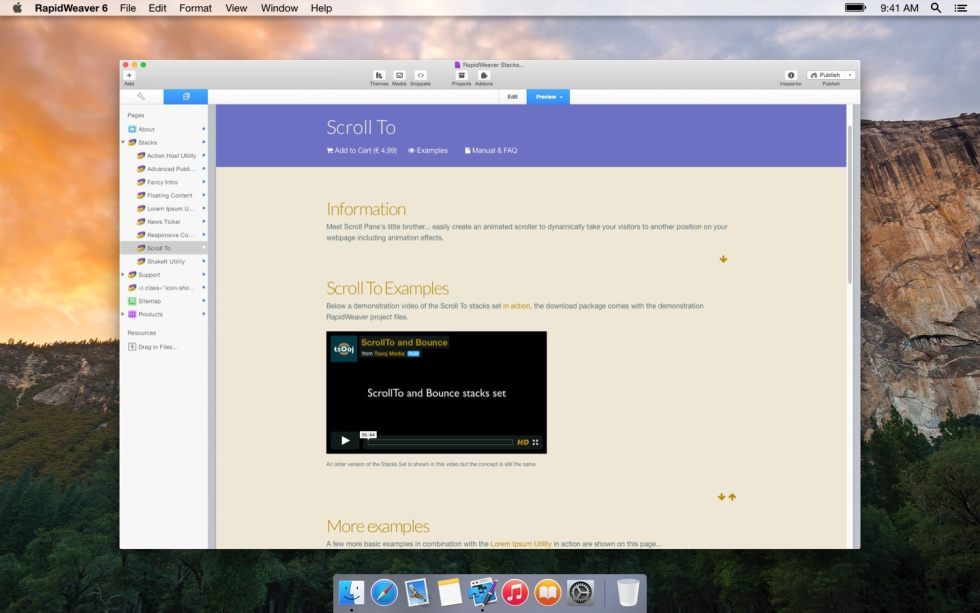Toggle the blue status dot for About
Image resolution: width=980 pixels, height=613 pixels.
point(204,129)
